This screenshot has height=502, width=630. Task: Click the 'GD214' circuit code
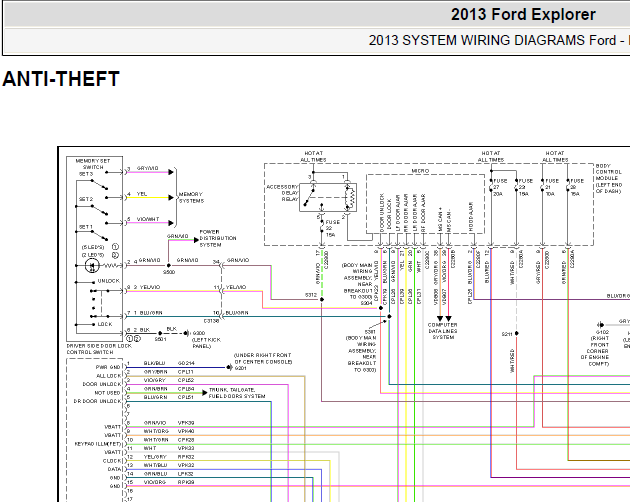pyautogui.click(x=186, y=363)
